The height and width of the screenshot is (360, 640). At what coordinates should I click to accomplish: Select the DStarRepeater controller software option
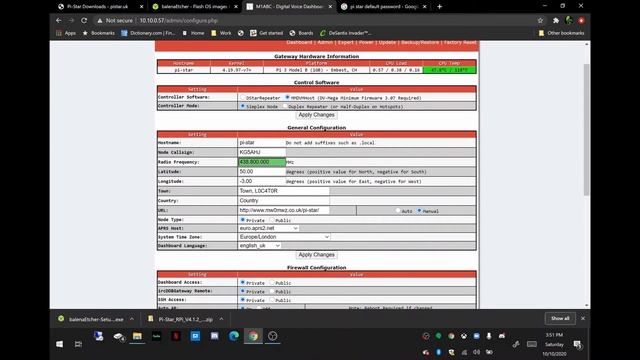click(x=242, y=98)
